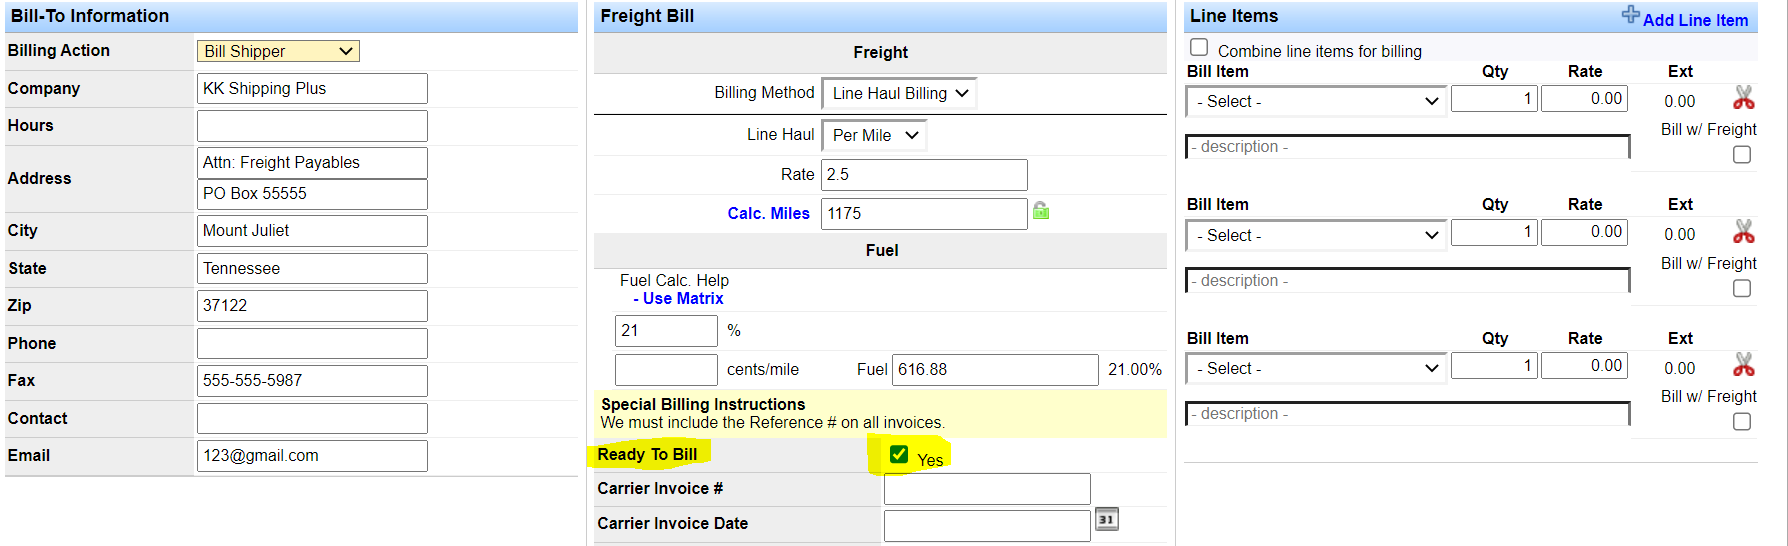The width and height of the screenshot is (1788, 546).
Task: Click the third line item description field
Action: (1408, 414)
